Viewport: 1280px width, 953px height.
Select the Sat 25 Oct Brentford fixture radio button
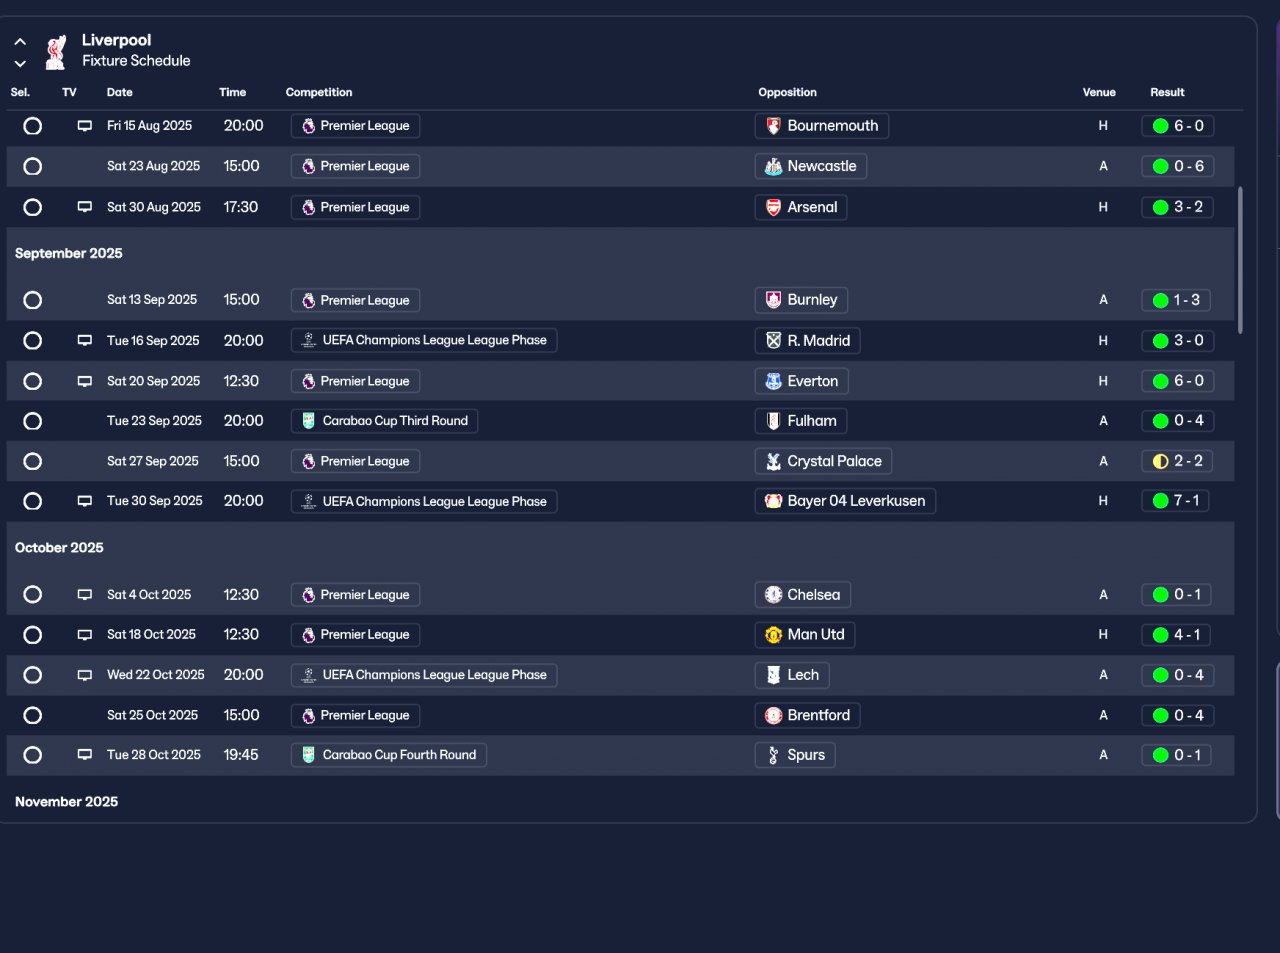click(x=33, y=715)
